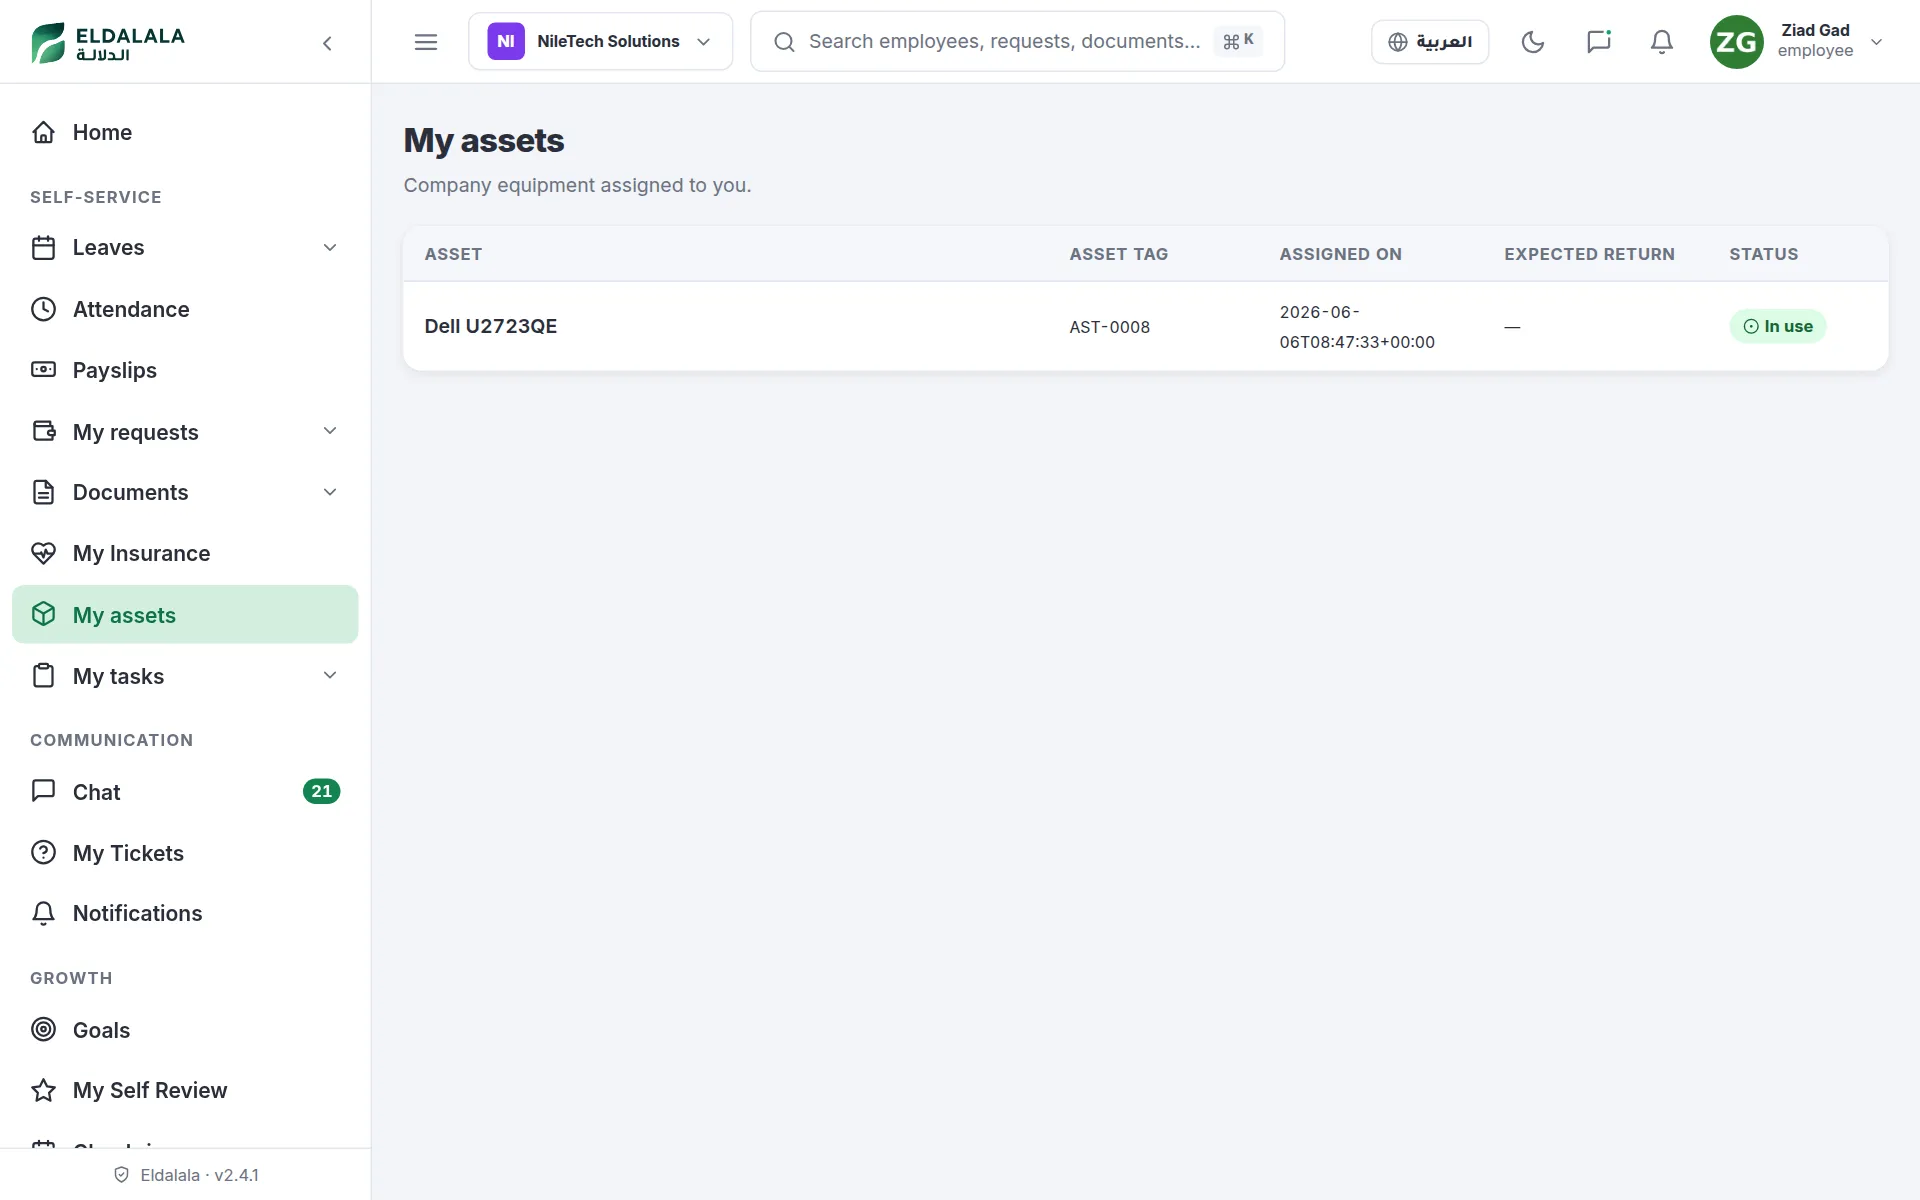1920x1200 pixels.
Task: Open My Tickets in the sidebar
Action: tap(185, 852)
